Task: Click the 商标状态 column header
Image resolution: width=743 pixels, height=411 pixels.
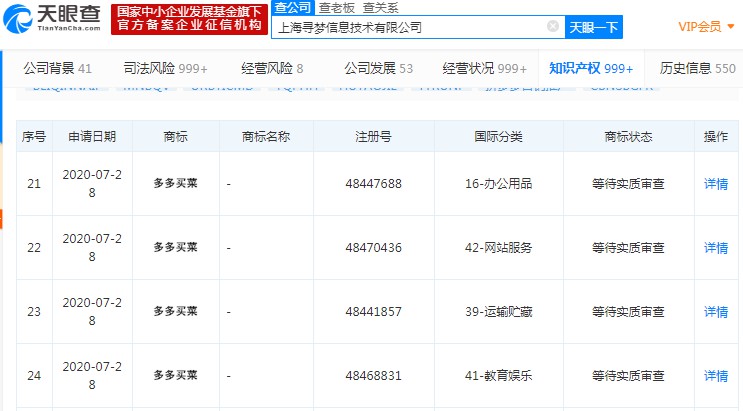Action: pos(628,137)
